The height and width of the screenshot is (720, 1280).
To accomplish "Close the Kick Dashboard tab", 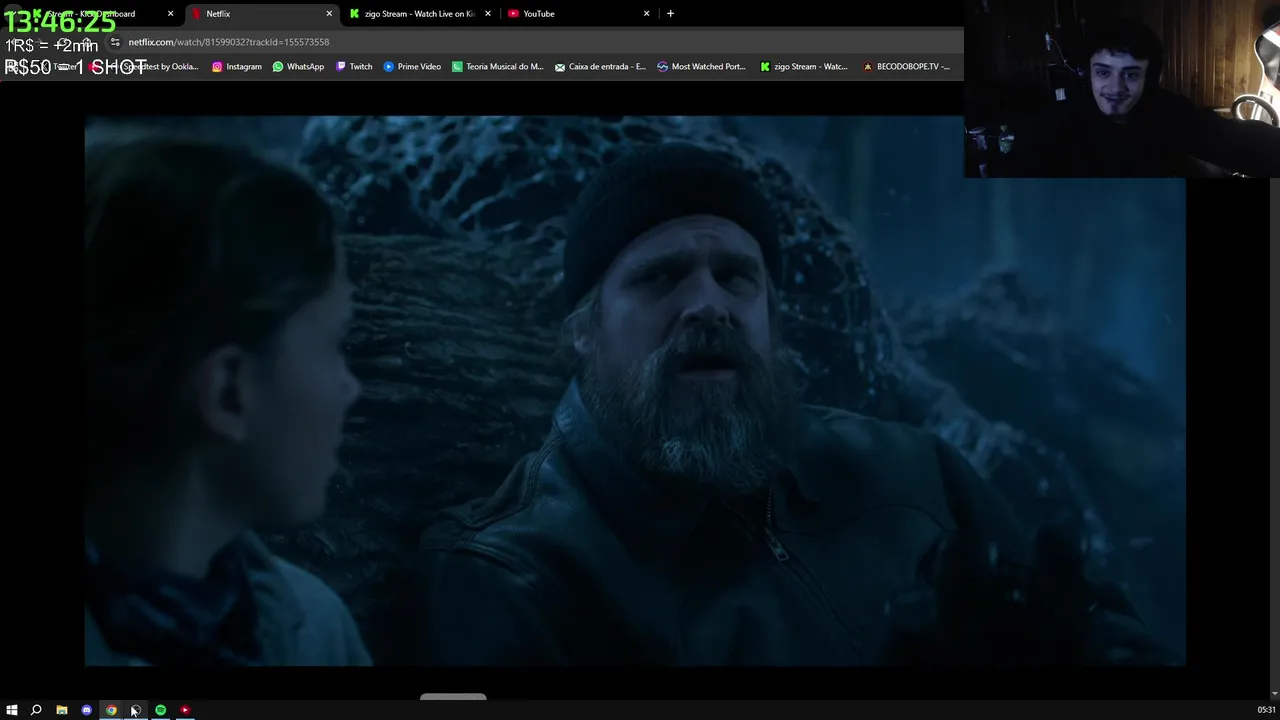I will click(170, 14).
